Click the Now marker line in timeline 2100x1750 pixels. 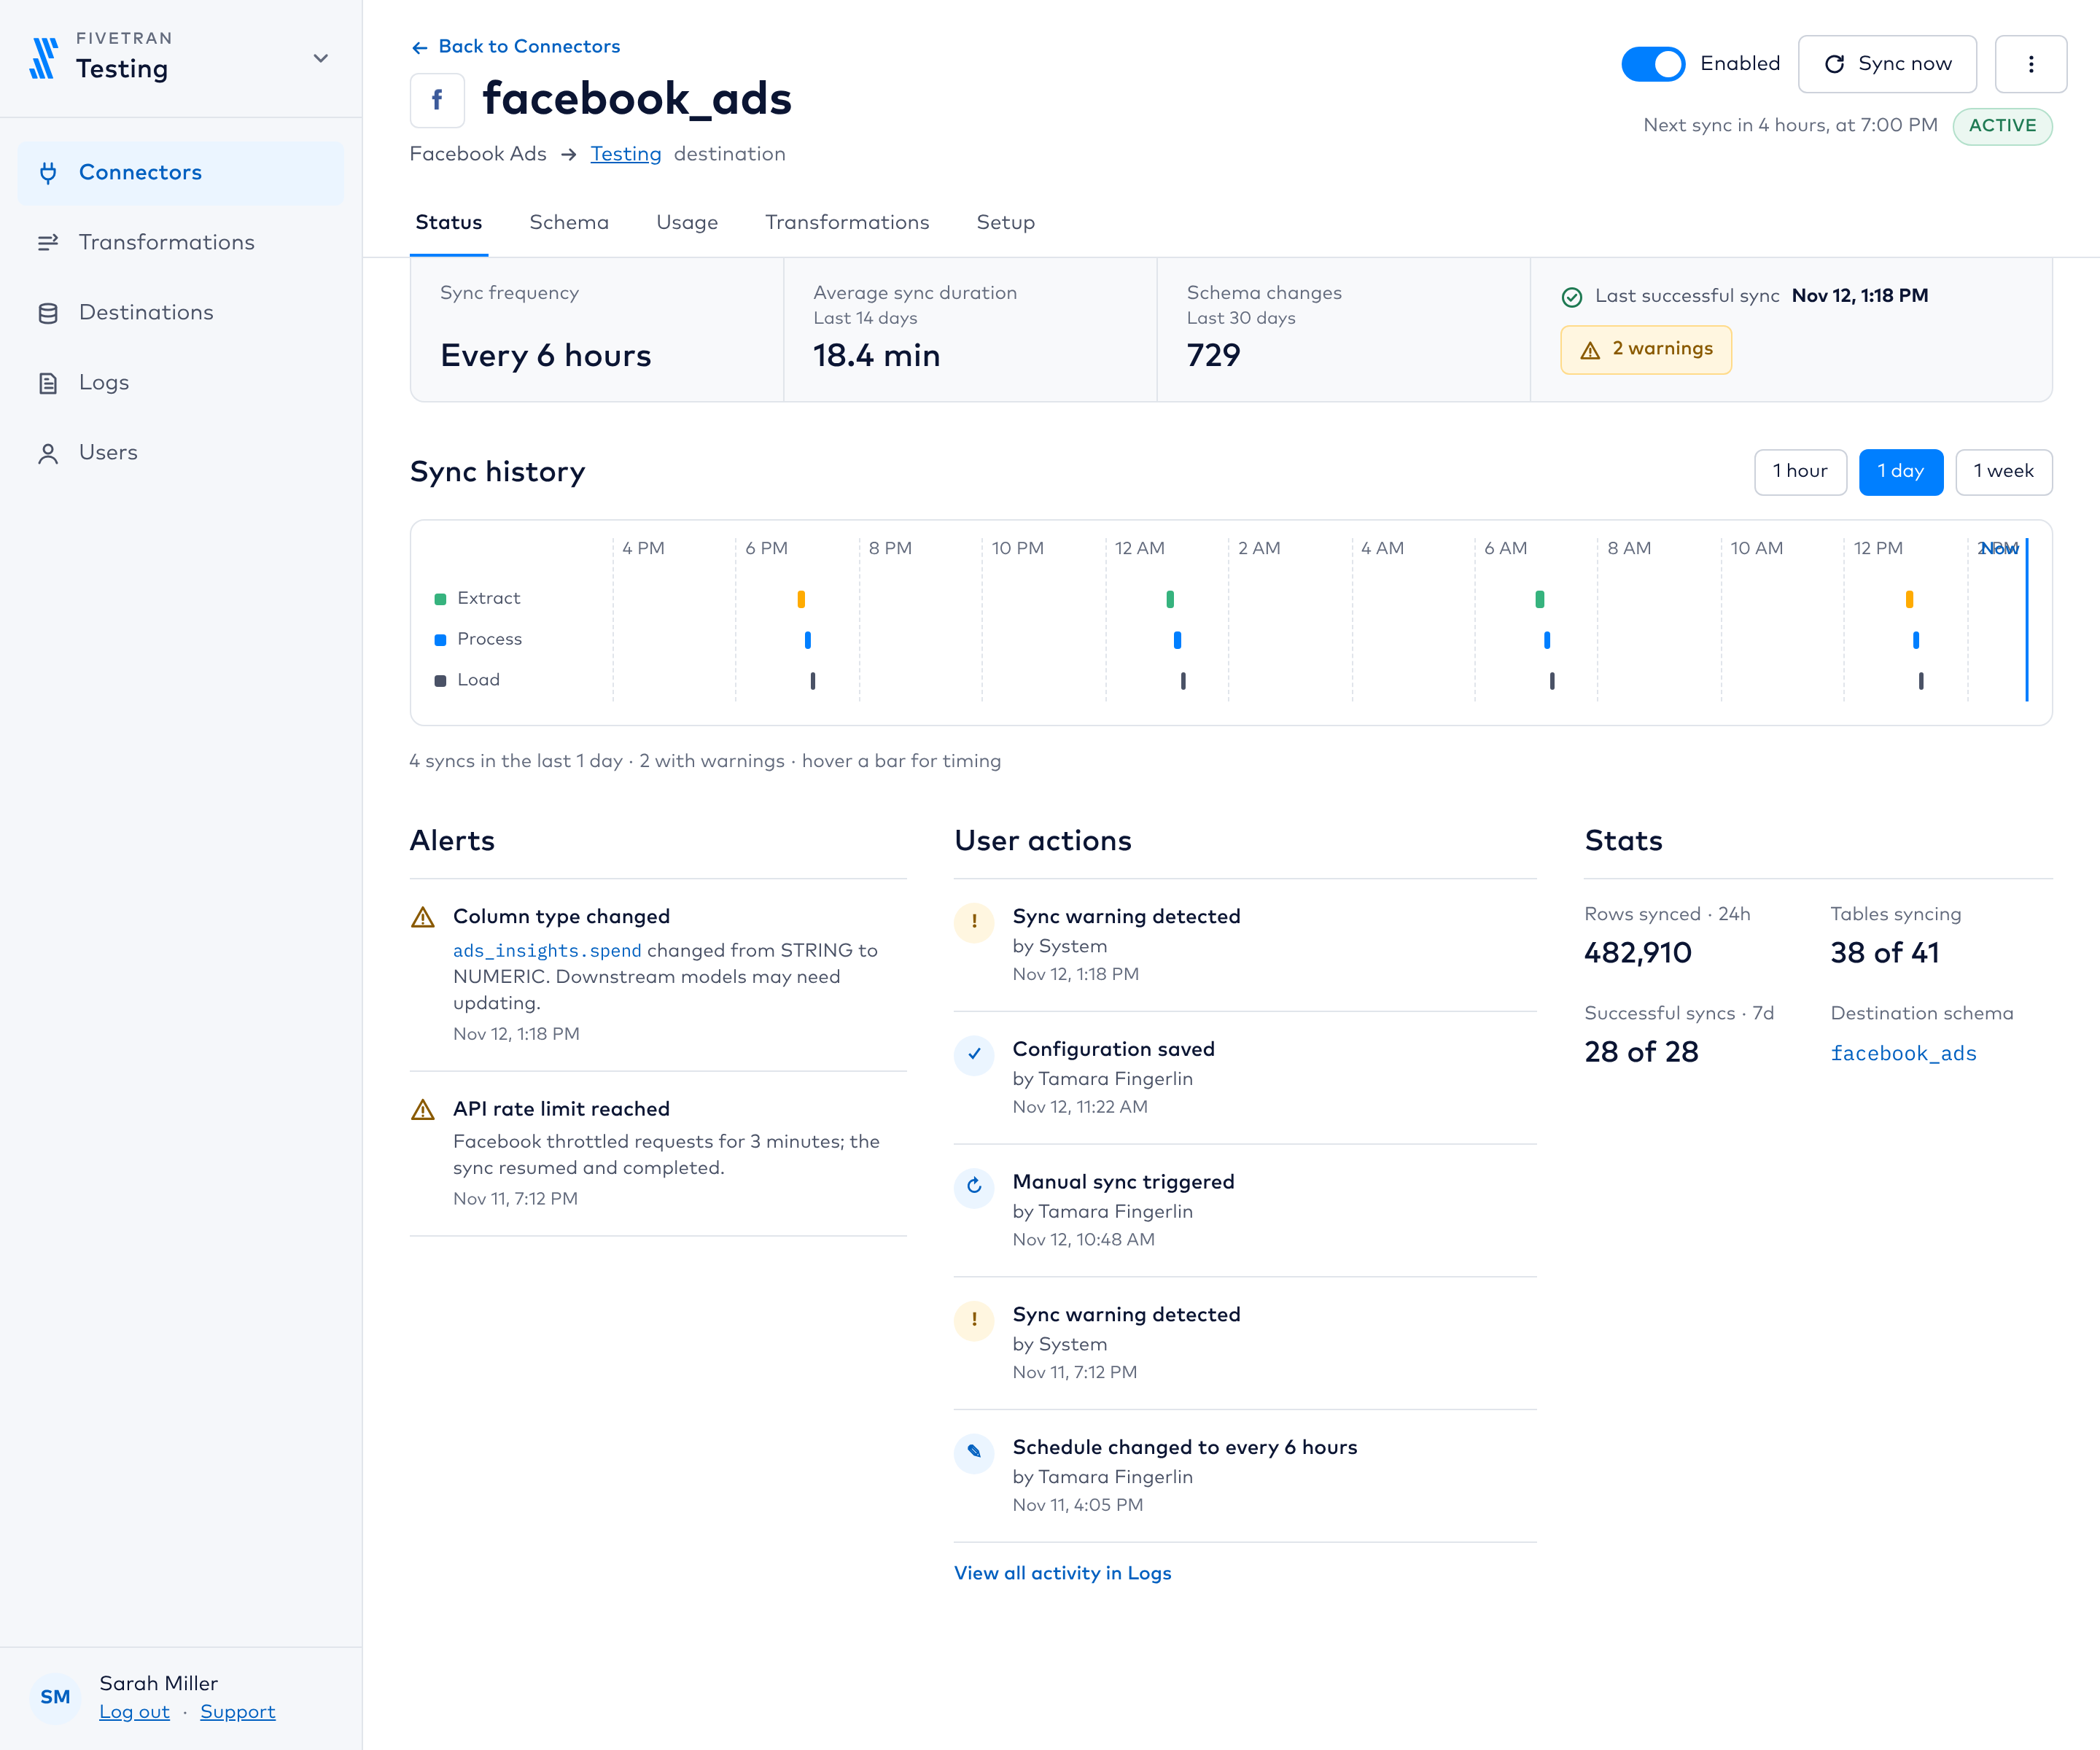[x=2027, y=620]
